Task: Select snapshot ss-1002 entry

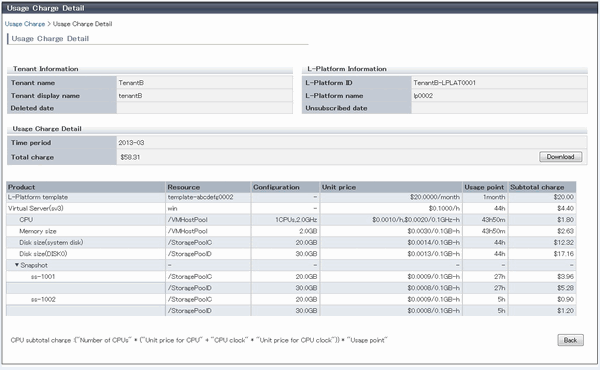Action: click(43, 299)
